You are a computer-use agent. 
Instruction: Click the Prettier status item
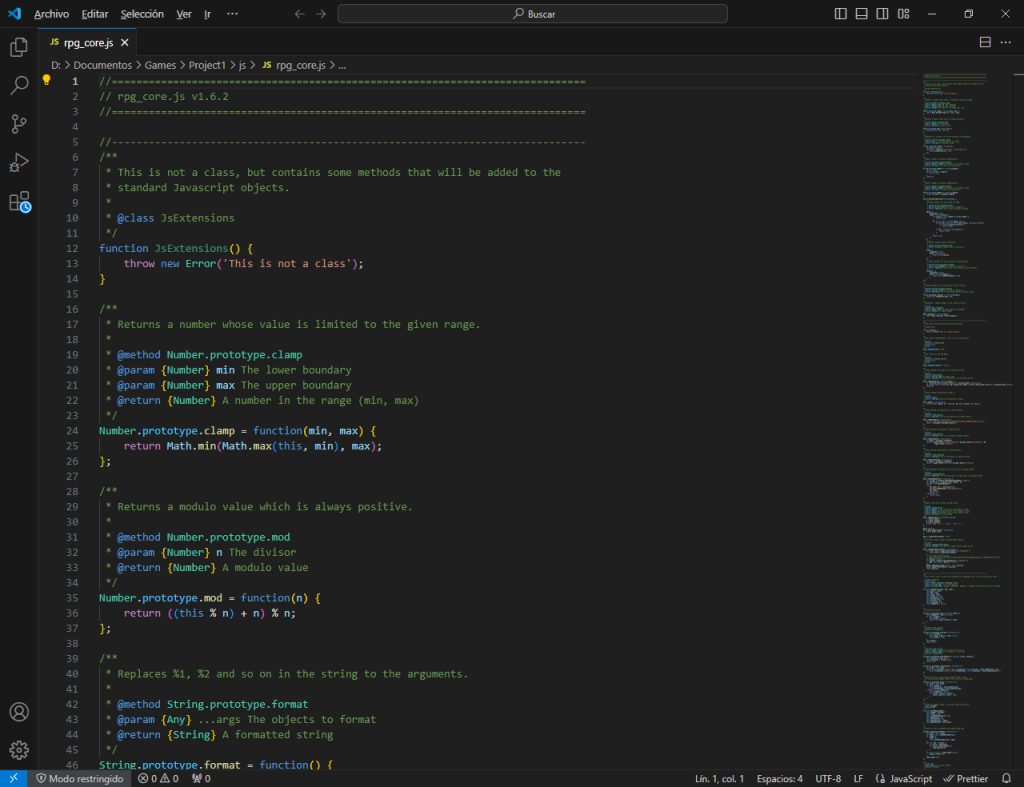[966, 779]
